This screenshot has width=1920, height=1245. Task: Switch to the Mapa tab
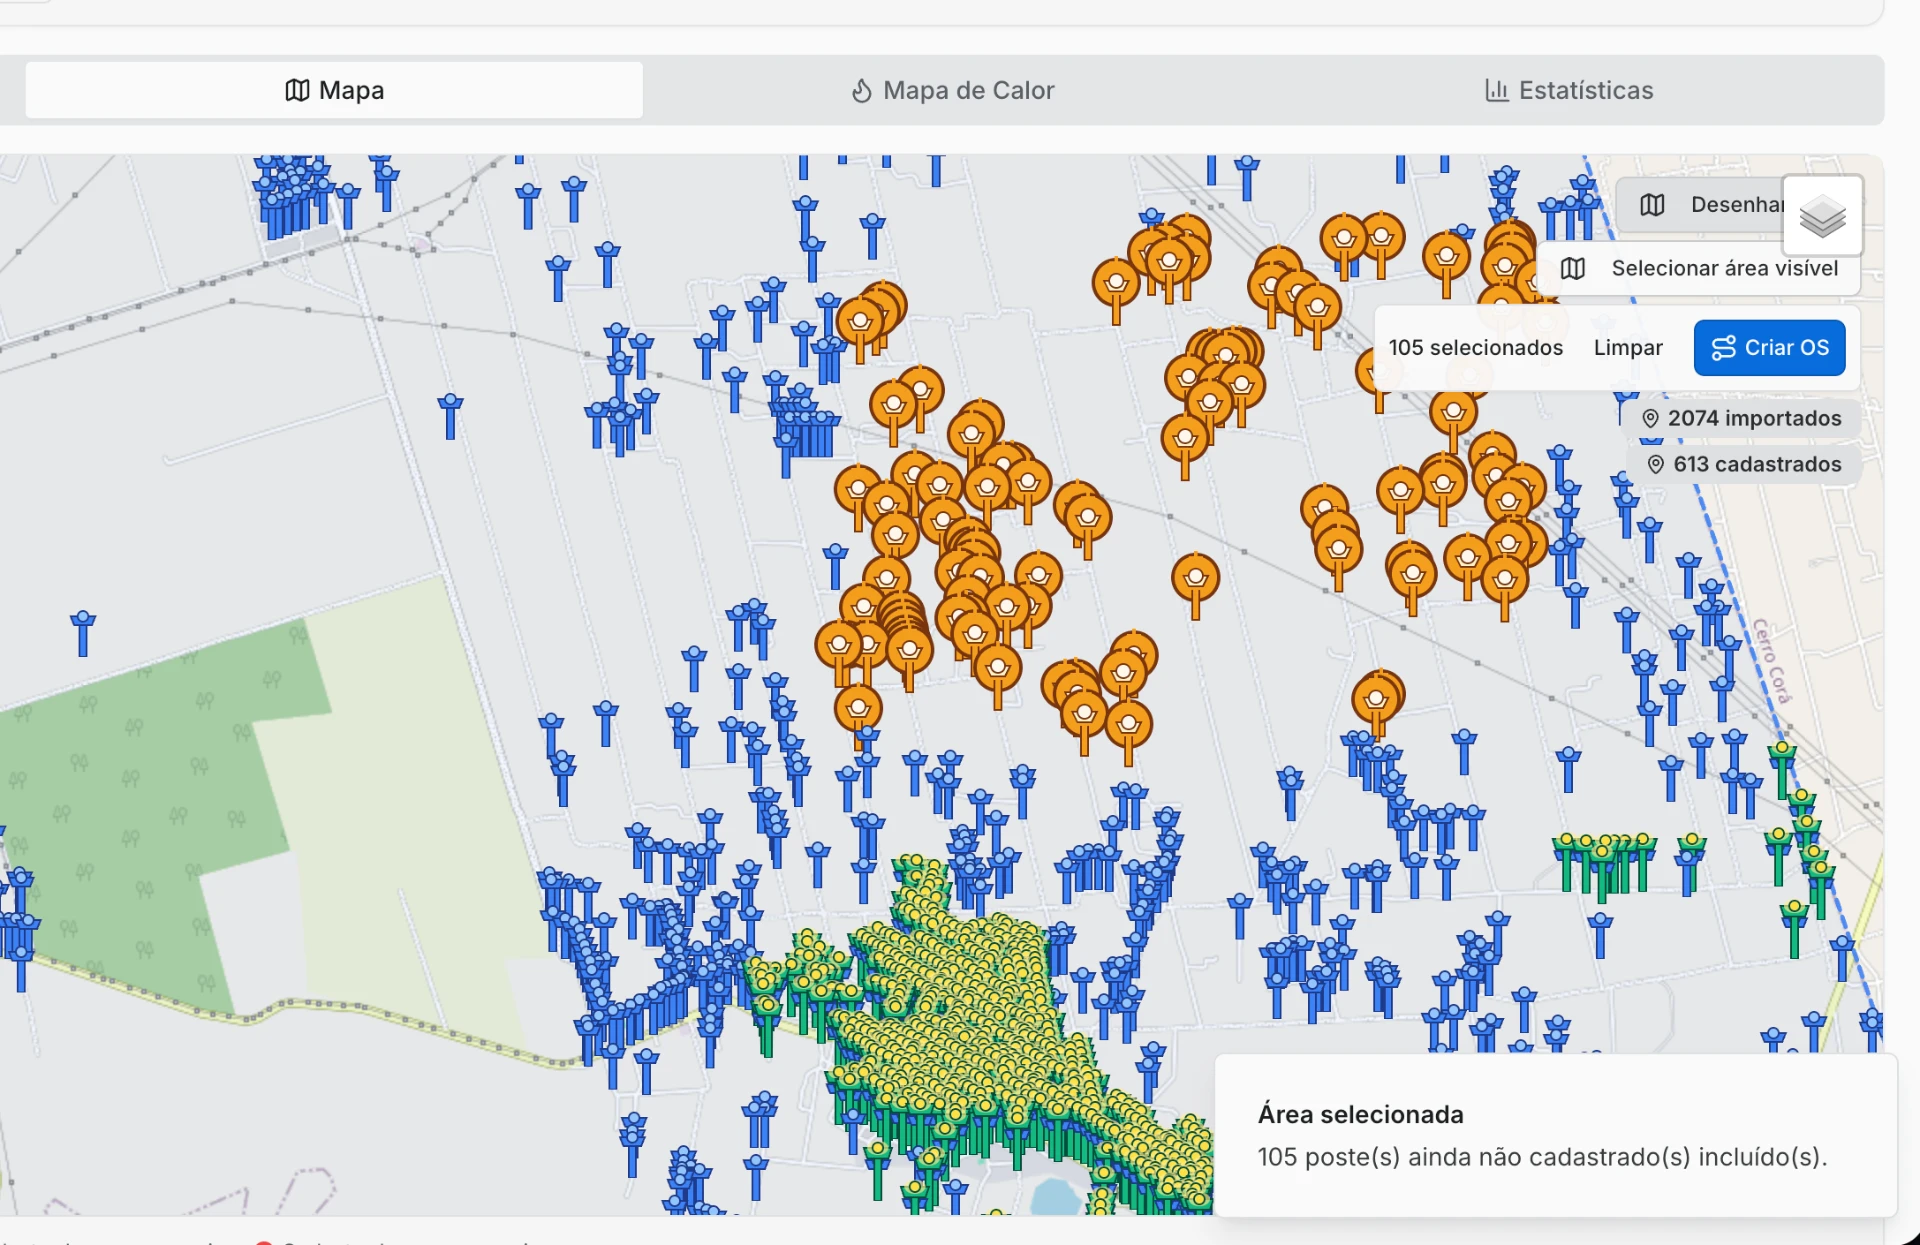click(334, 90)
